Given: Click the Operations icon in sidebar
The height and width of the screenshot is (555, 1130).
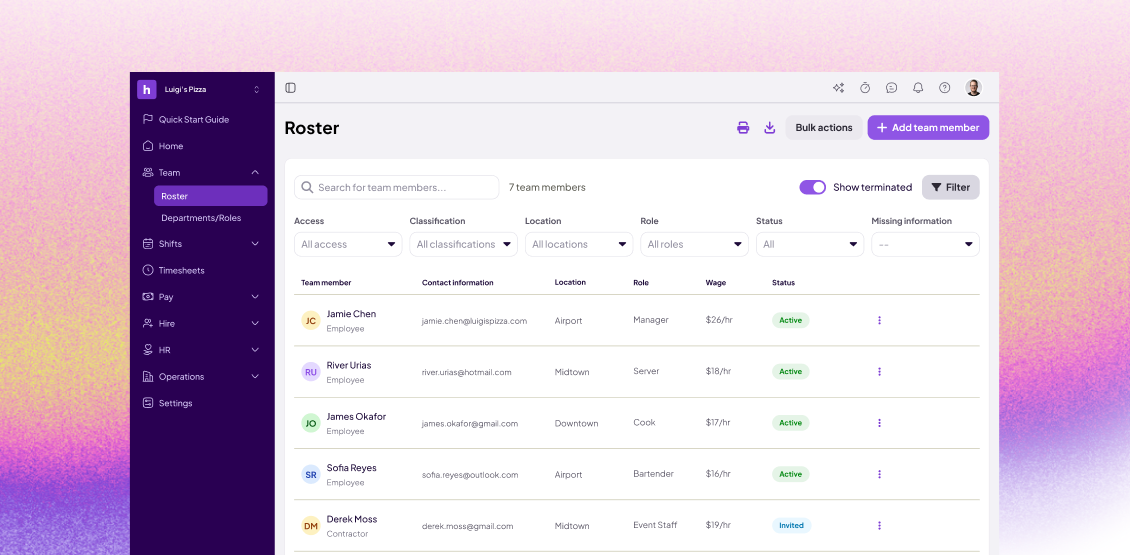Looking at the screenshot, I should pos(148,376).
